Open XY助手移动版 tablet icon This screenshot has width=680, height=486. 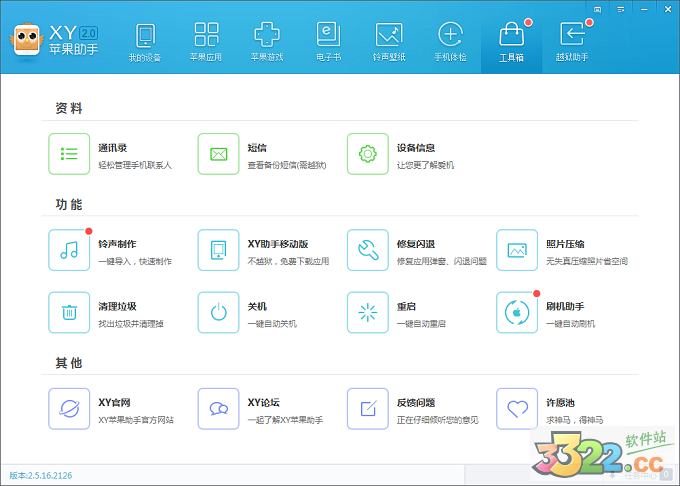point(218,250)
